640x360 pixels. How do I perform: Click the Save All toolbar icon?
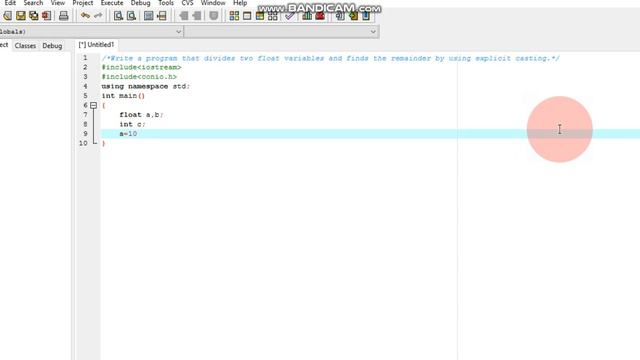click(33, 16)
